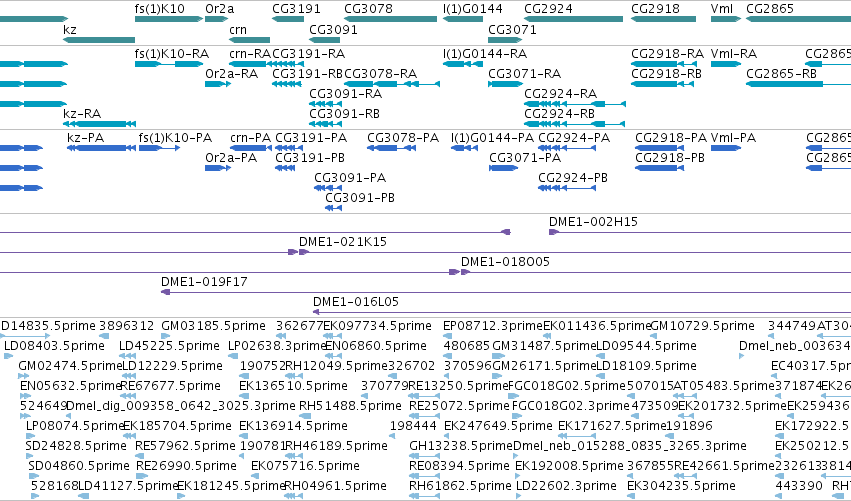Click the RH51488.5prime EST label
Image resolution: width=851 pixels, height=501 pixels.
[350, 406]
